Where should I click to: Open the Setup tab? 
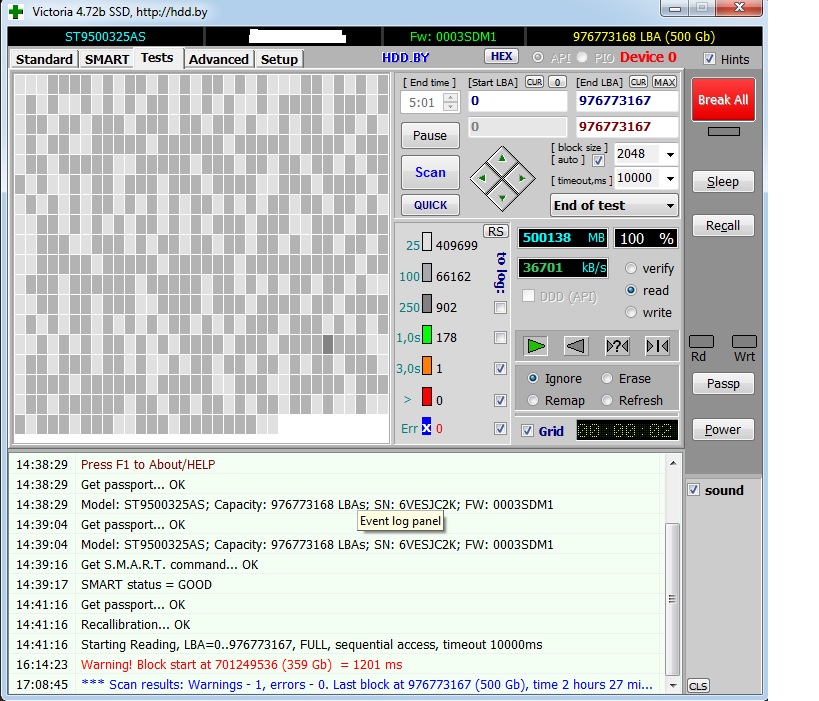[279, 59]
